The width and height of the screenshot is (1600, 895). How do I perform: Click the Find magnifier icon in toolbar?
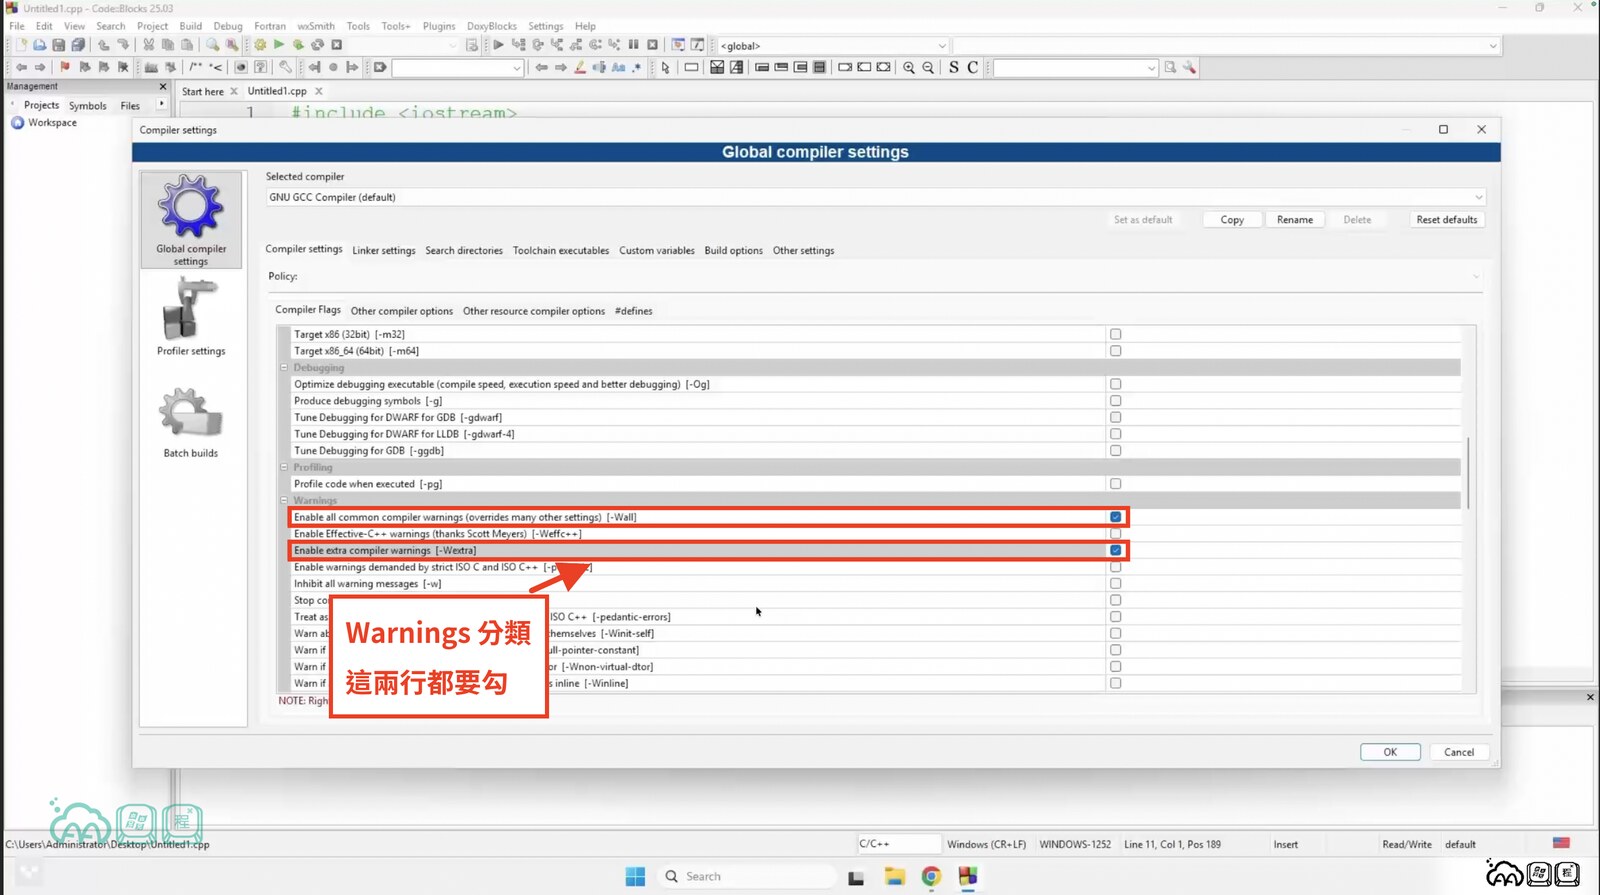[213, 45]
